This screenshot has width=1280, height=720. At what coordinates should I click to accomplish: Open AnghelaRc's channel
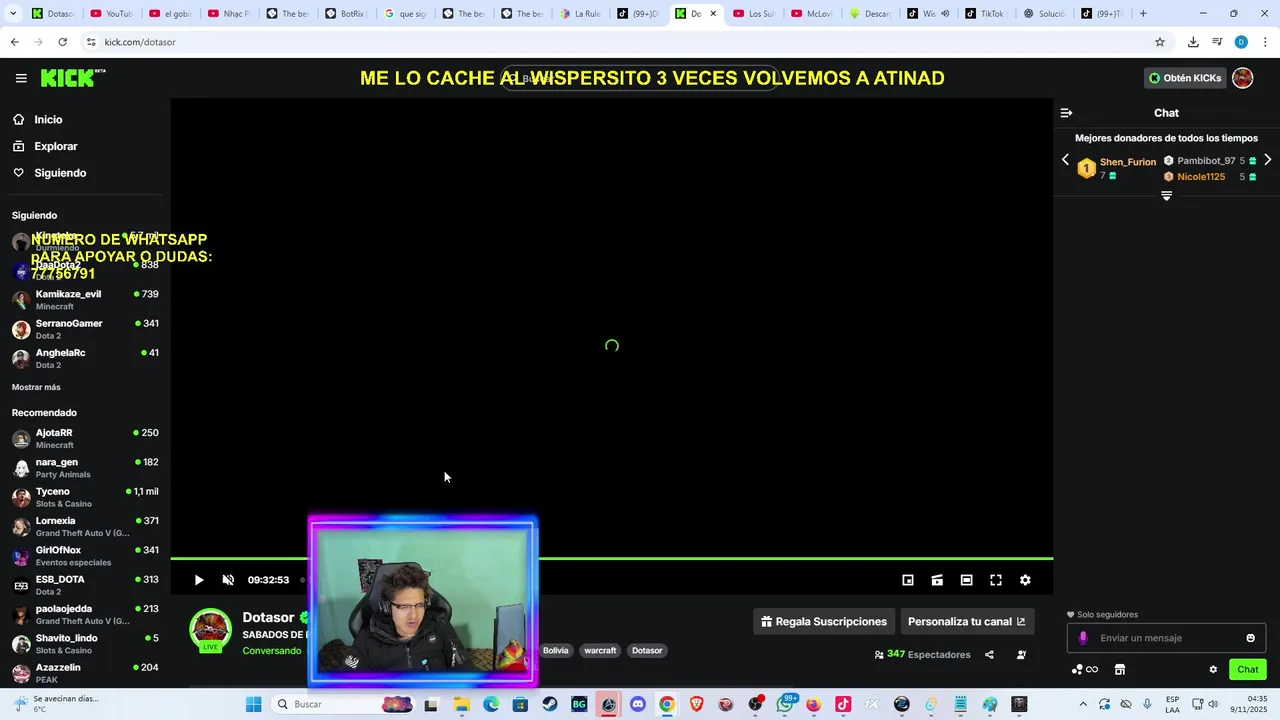coord(85,358)
